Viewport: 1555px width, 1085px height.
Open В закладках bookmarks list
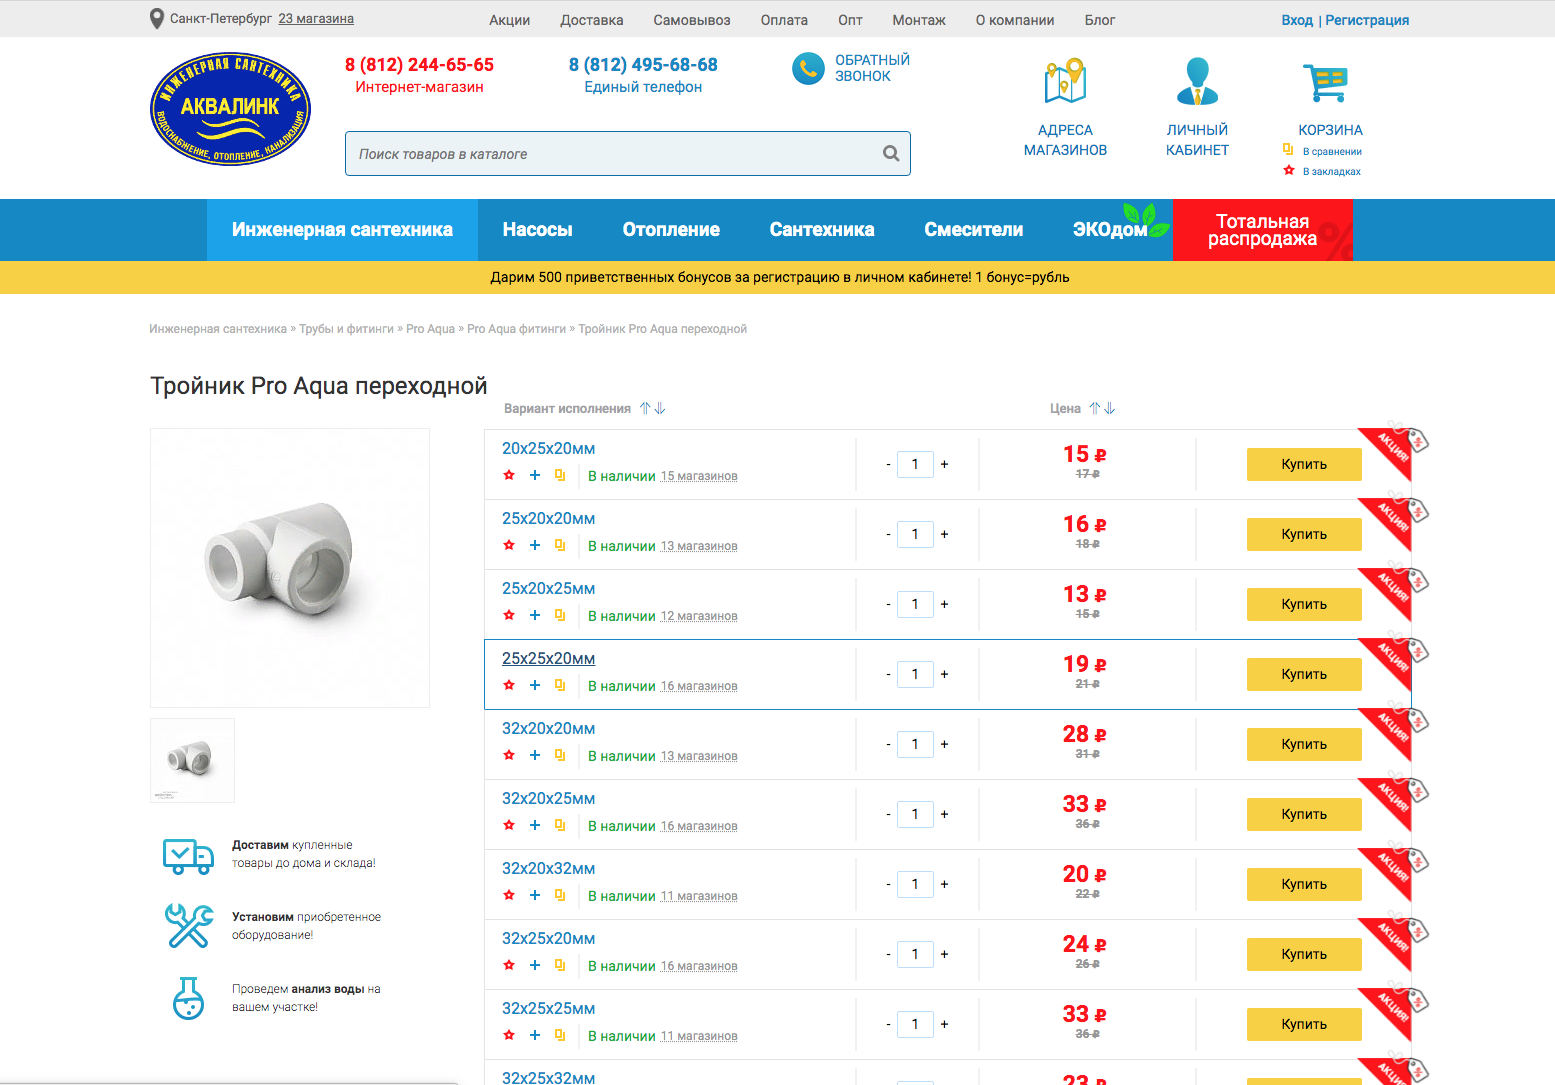(1331, 172)
